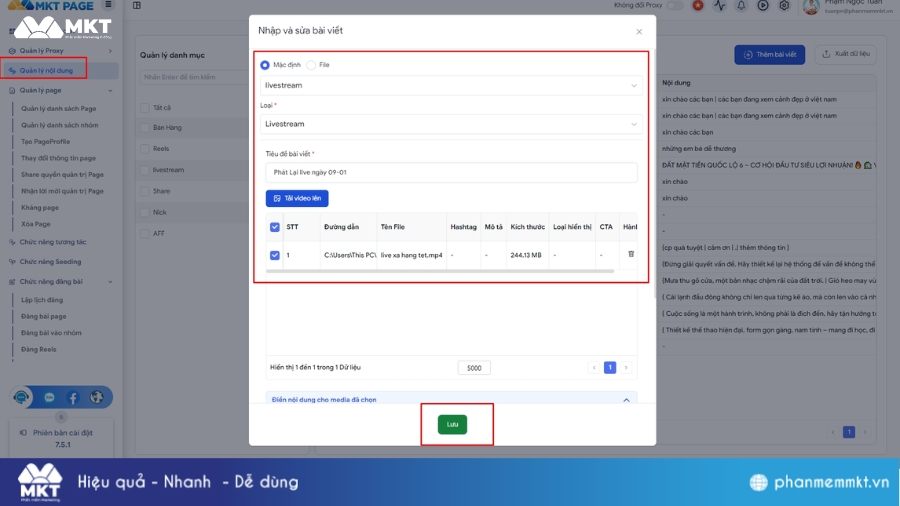This screenshot has height=506, width=900.
Task: Open the settings gear icon in header
Action: click(x=784, y=5)
